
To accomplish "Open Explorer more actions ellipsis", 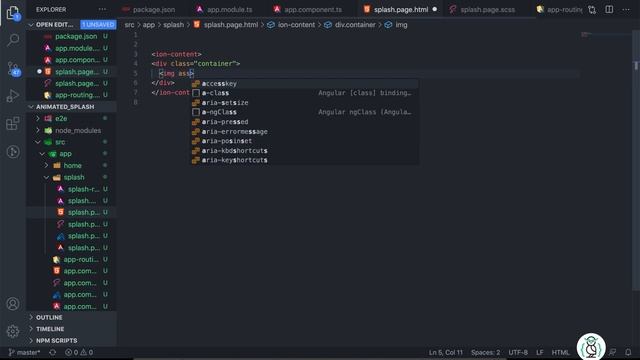I will 102,9.
